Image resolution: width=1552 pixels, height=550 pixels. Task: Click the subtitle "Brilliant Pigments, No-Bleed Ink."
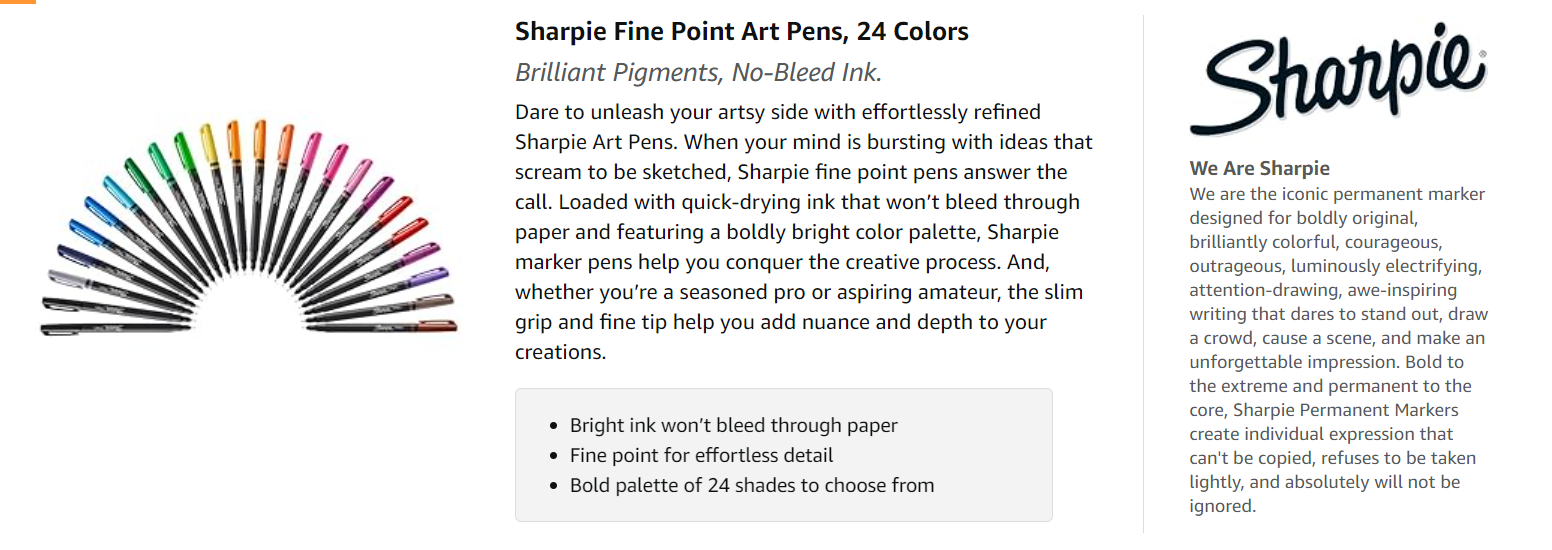(x=698, y=73)
